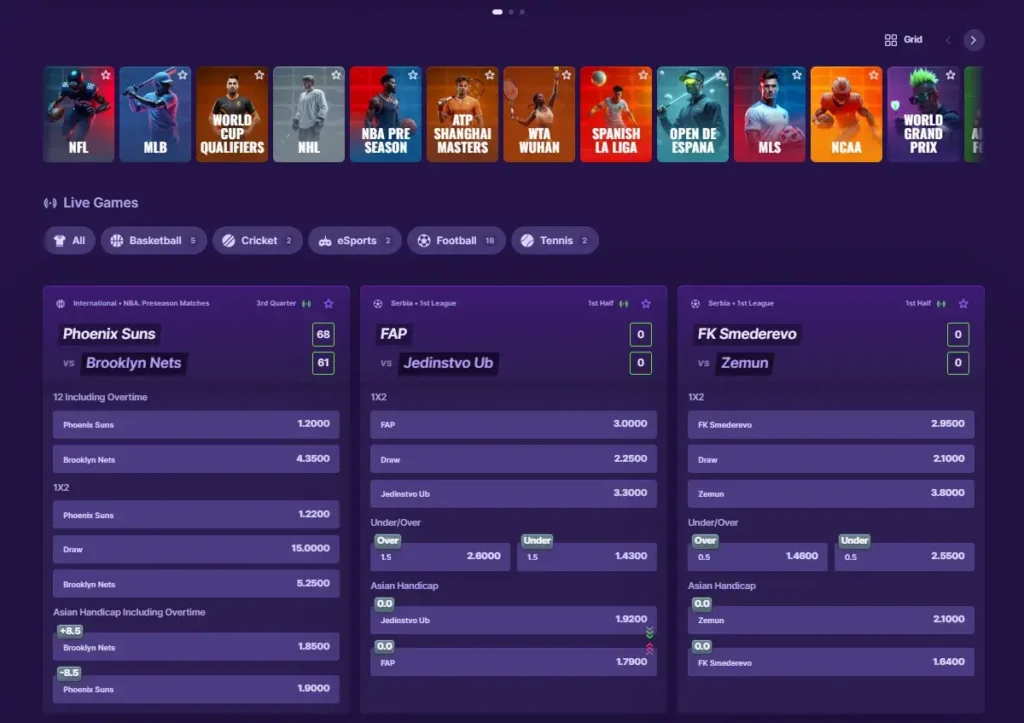The height and width of the screenshot is (723, 1024).
Task: Favorite the MLB card star
Action: 183,75
